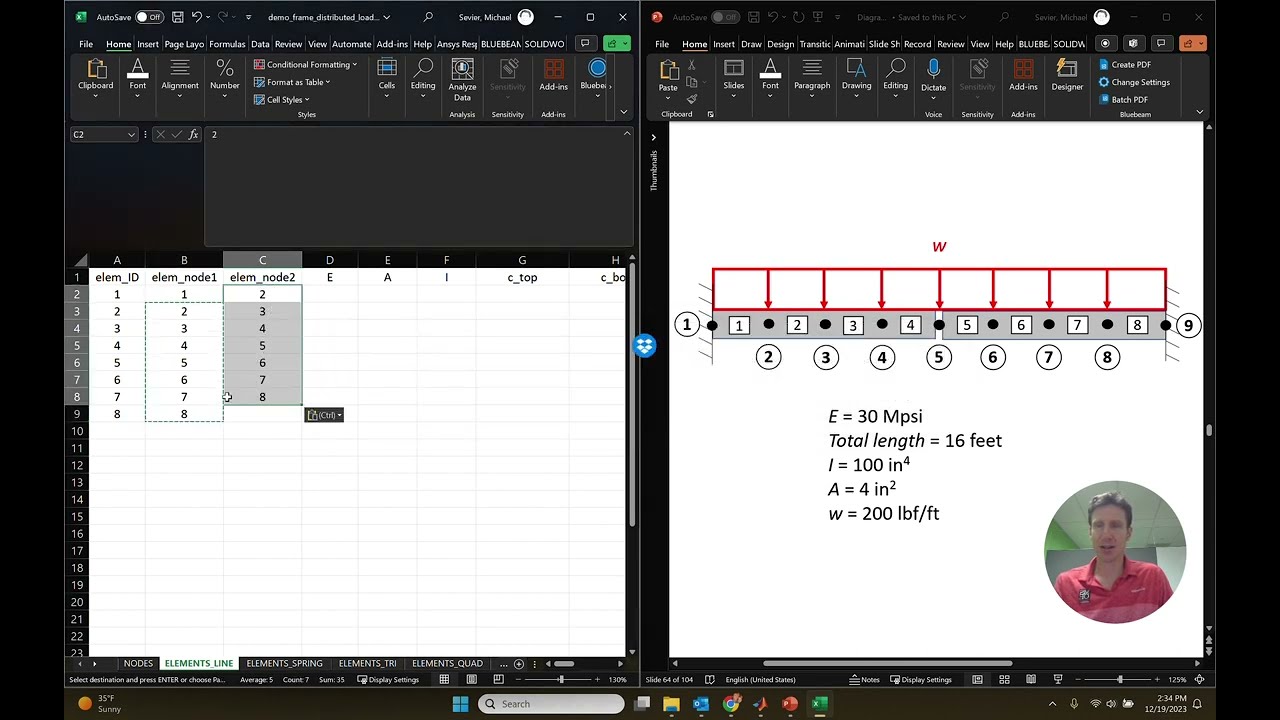This screenshot has height=720, width=1280.
Task: Add a new sheet with the plus button
Action: coord(518,663)
